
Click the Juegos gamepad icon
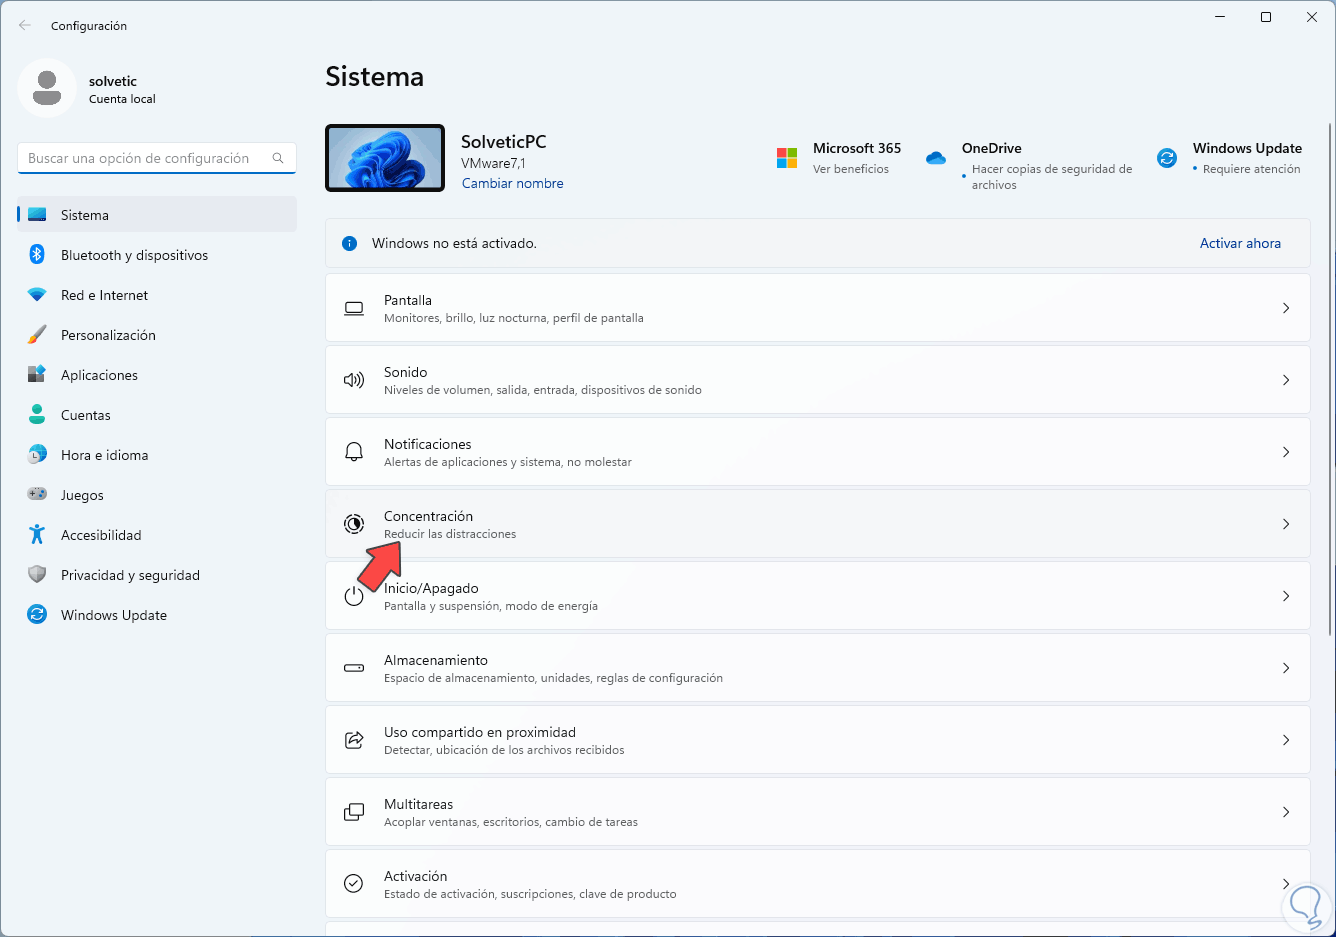[x=37, y=494]
